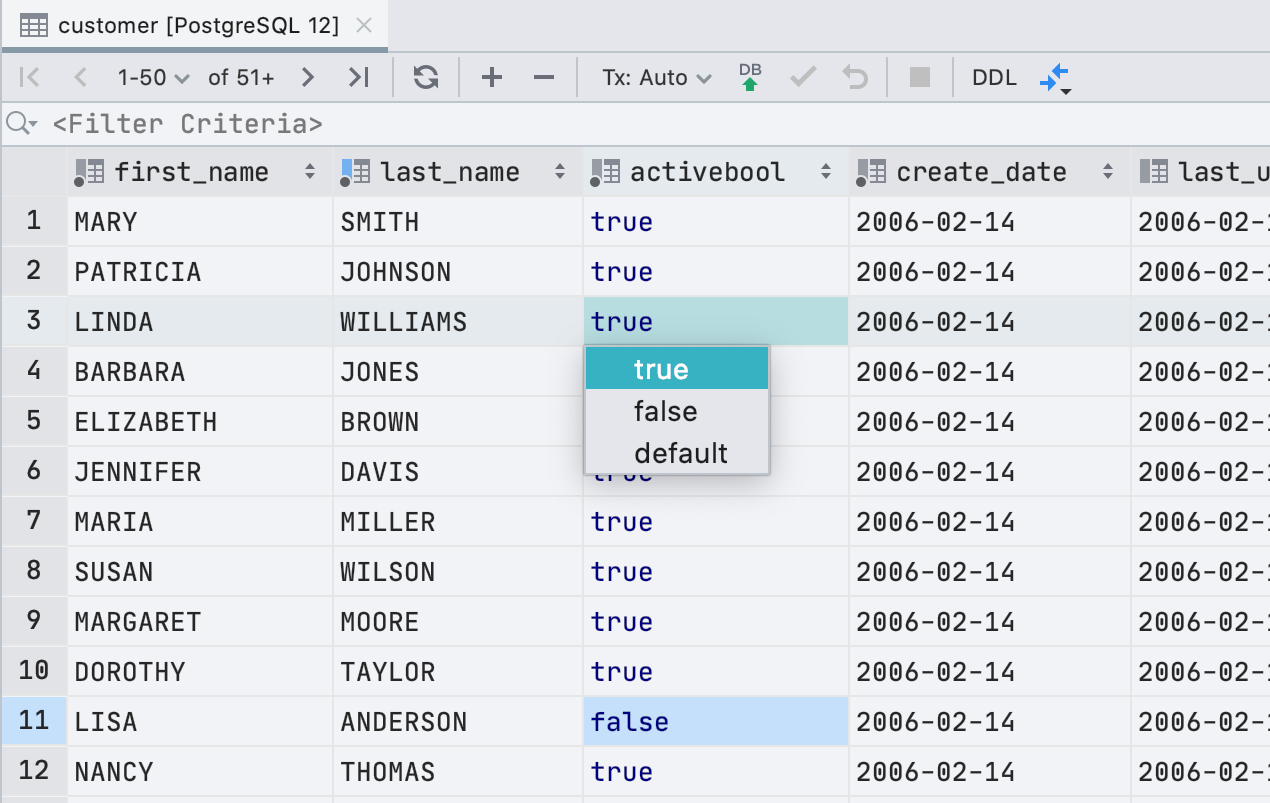
Task: Select the activebool cell in MARY's row
Action: click(x=716, y=221)
